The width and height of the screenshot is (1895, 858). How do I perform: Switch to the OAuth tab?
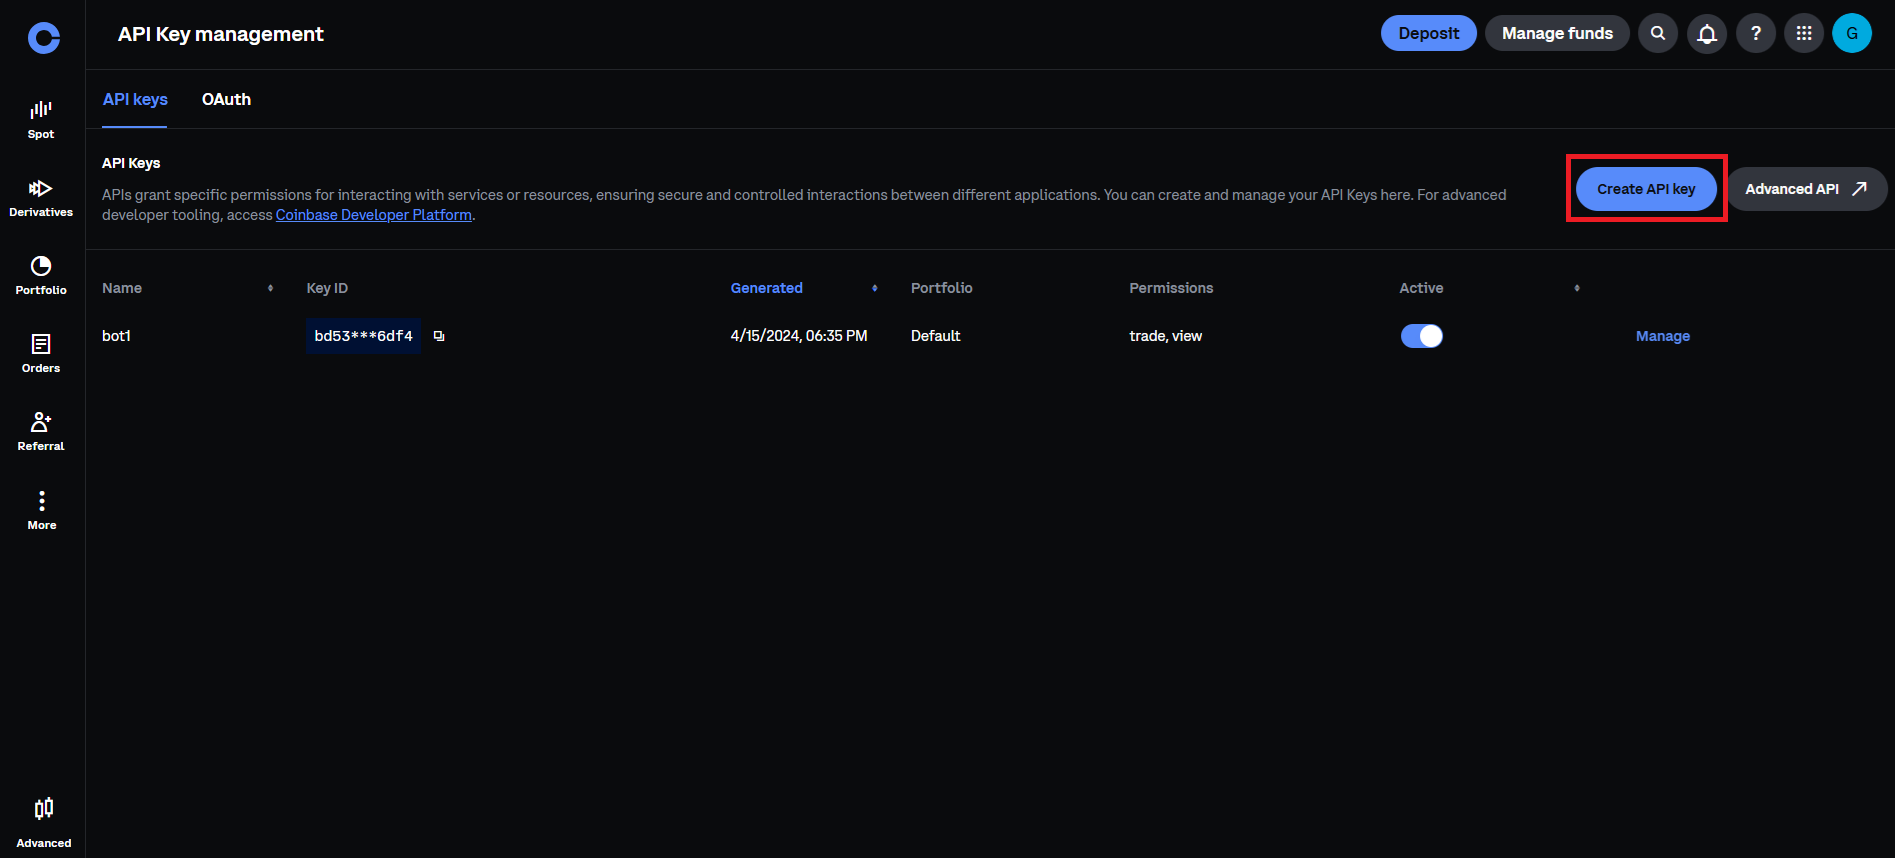[226, 99]
